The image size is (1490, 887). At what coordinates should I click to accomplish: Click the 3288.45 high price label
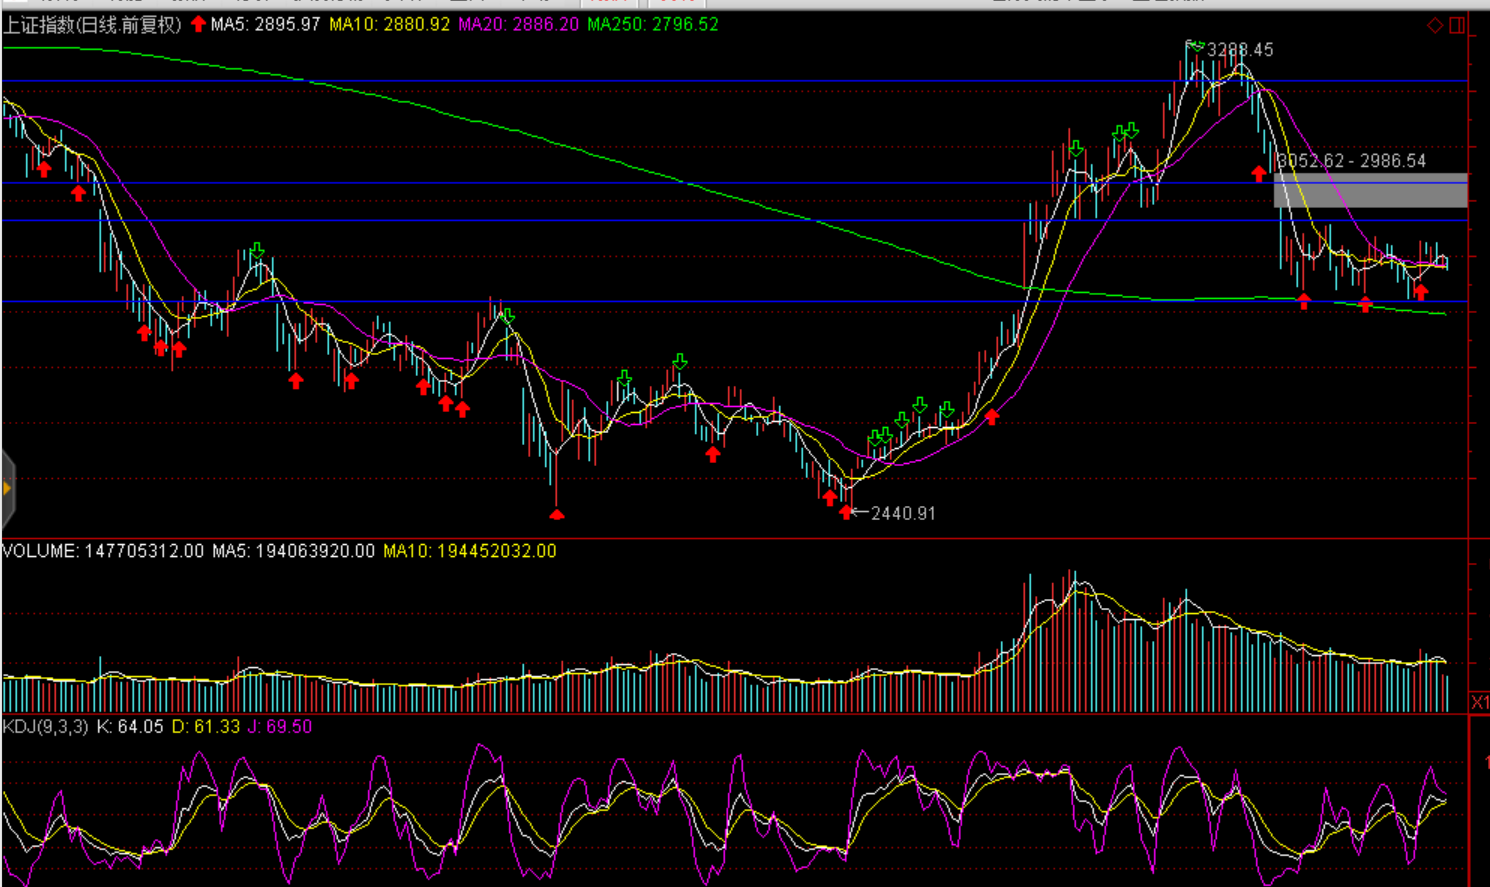[1240, 50]
